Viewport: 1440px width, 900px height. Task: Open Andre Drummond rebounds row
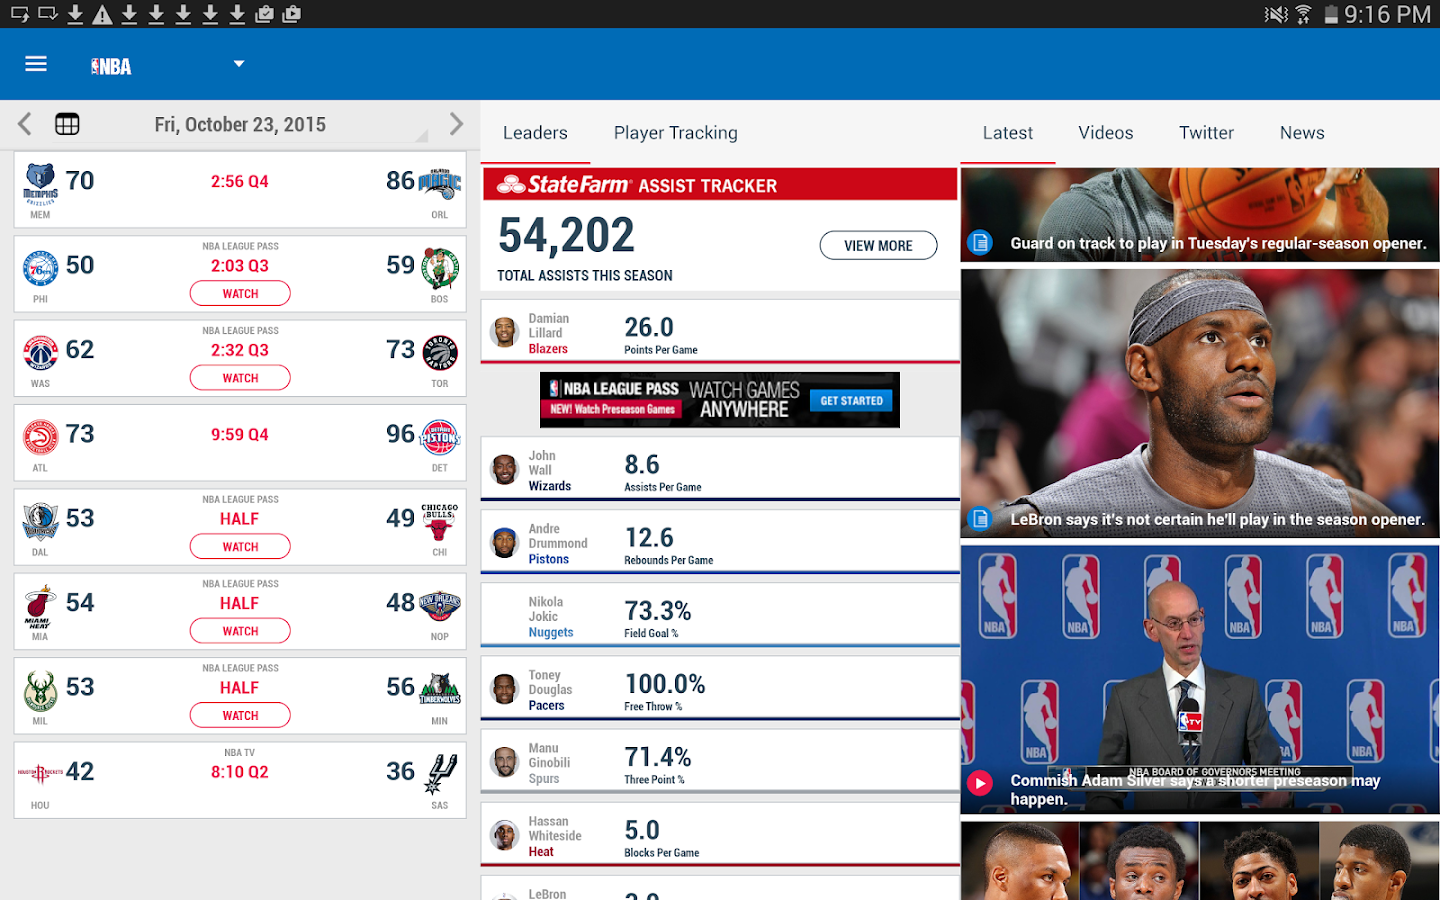pos(720,541)
